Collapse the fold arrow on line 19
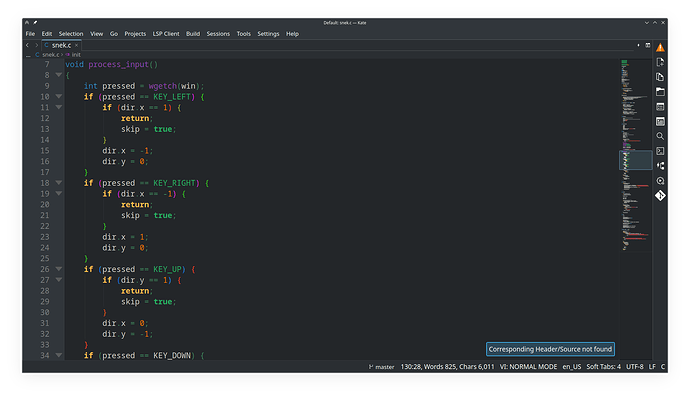Viewport: 690px width, 398px height. point(59,193)
